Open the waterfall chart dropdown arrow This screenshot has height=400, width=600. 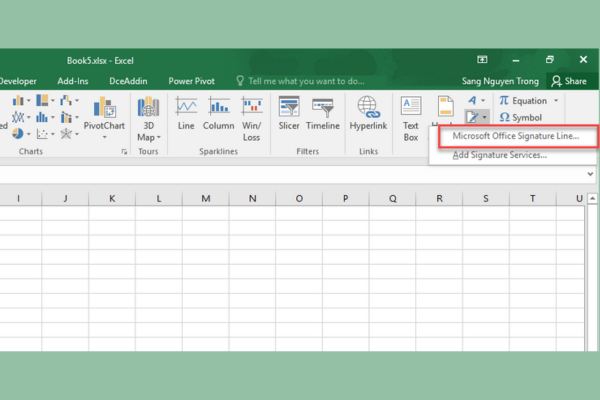pyautogui.click(x=77, y=101)
